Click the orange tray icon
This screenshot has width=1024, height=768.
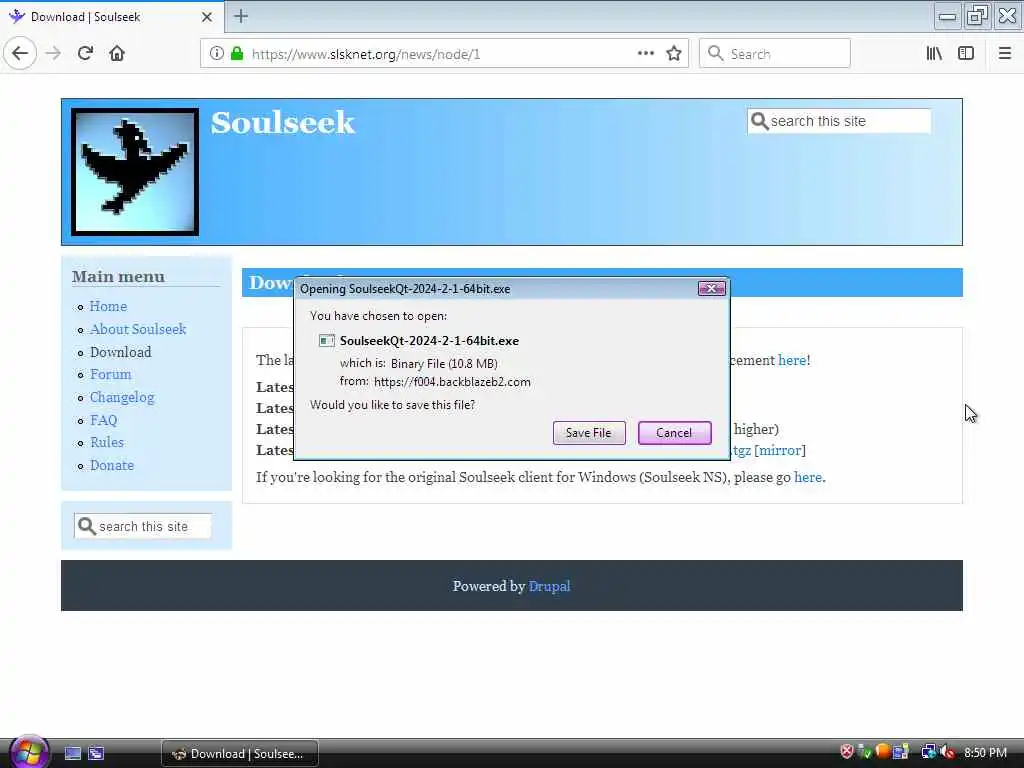[x=882, y=752]
